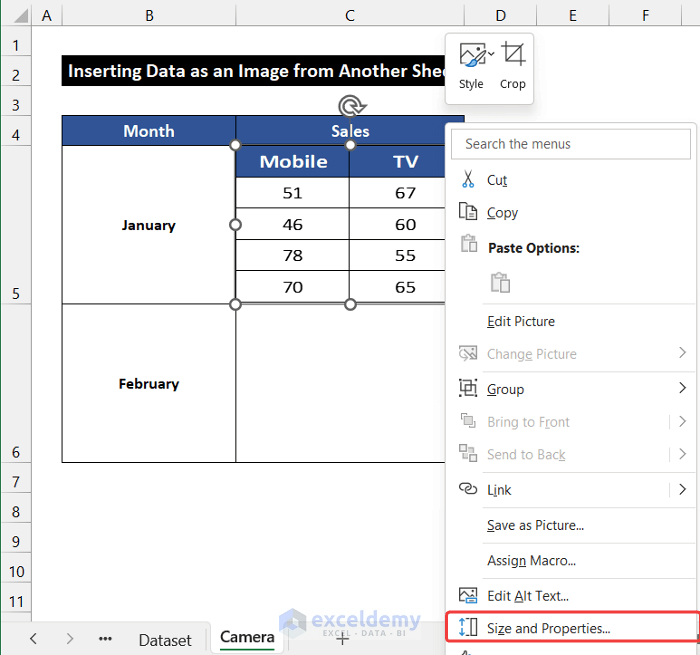Image resolution: width=700 pixels, height=655 pixels.
Task: Expand the Link submenu arrow
Action: (x=682, y=489)
